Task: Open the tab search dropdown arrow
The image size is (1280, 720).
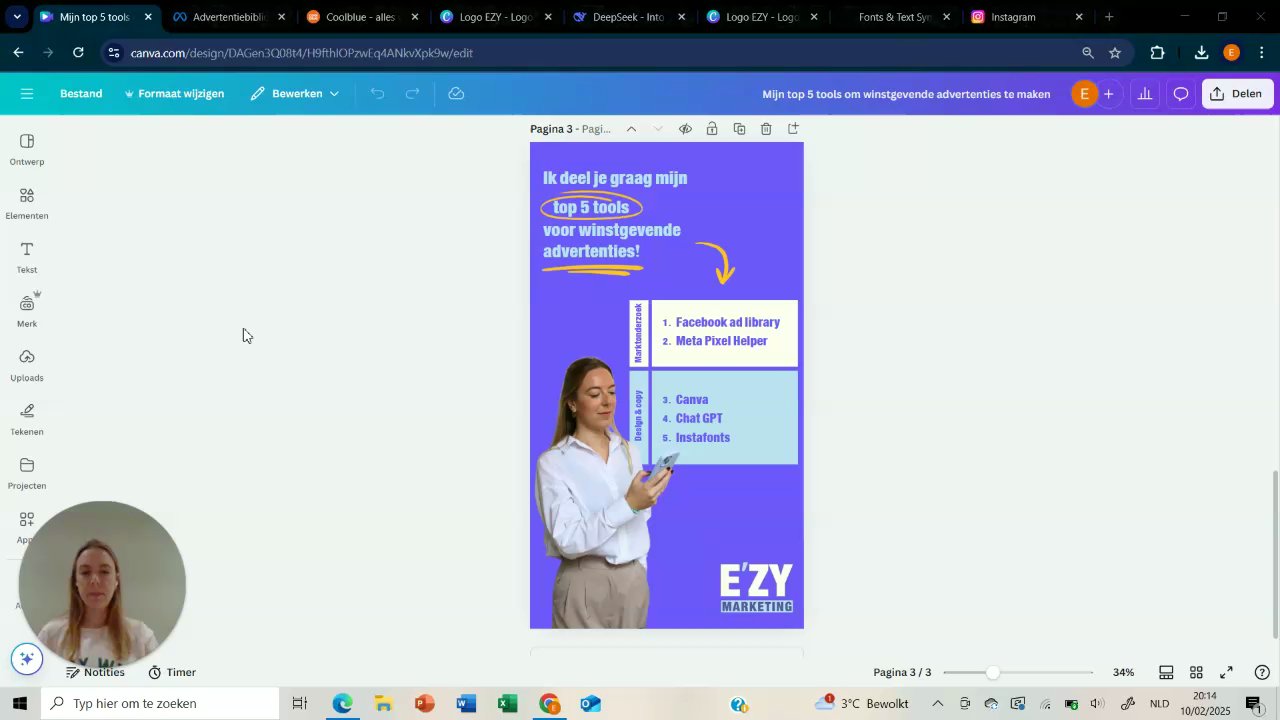Action: pyautogui.click(x=17, y=17)
